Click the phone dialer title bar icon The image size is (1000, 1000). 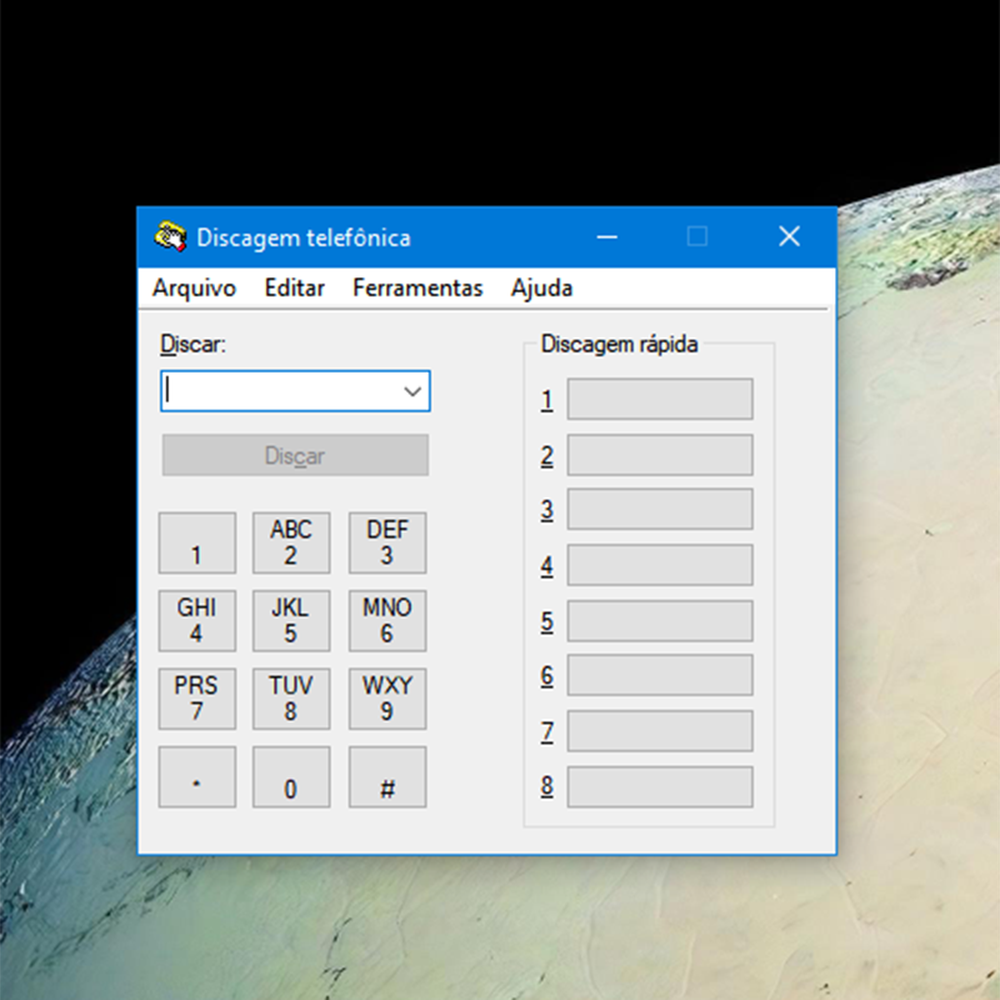170,237
